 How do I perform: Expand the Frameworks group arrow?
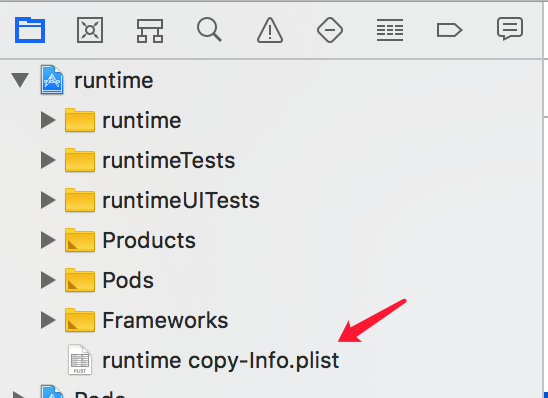[x=48, y=320]
